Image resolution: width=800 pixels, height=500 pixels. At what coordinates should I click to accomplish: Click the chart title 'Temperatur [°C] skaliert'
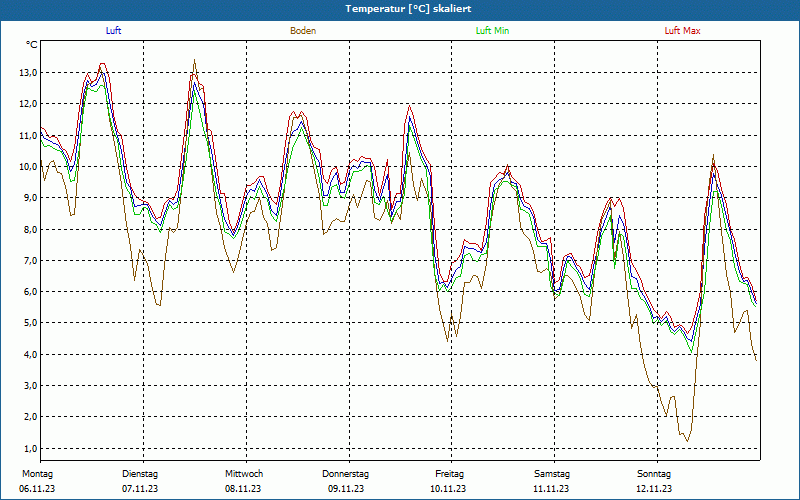coord(408,9)
